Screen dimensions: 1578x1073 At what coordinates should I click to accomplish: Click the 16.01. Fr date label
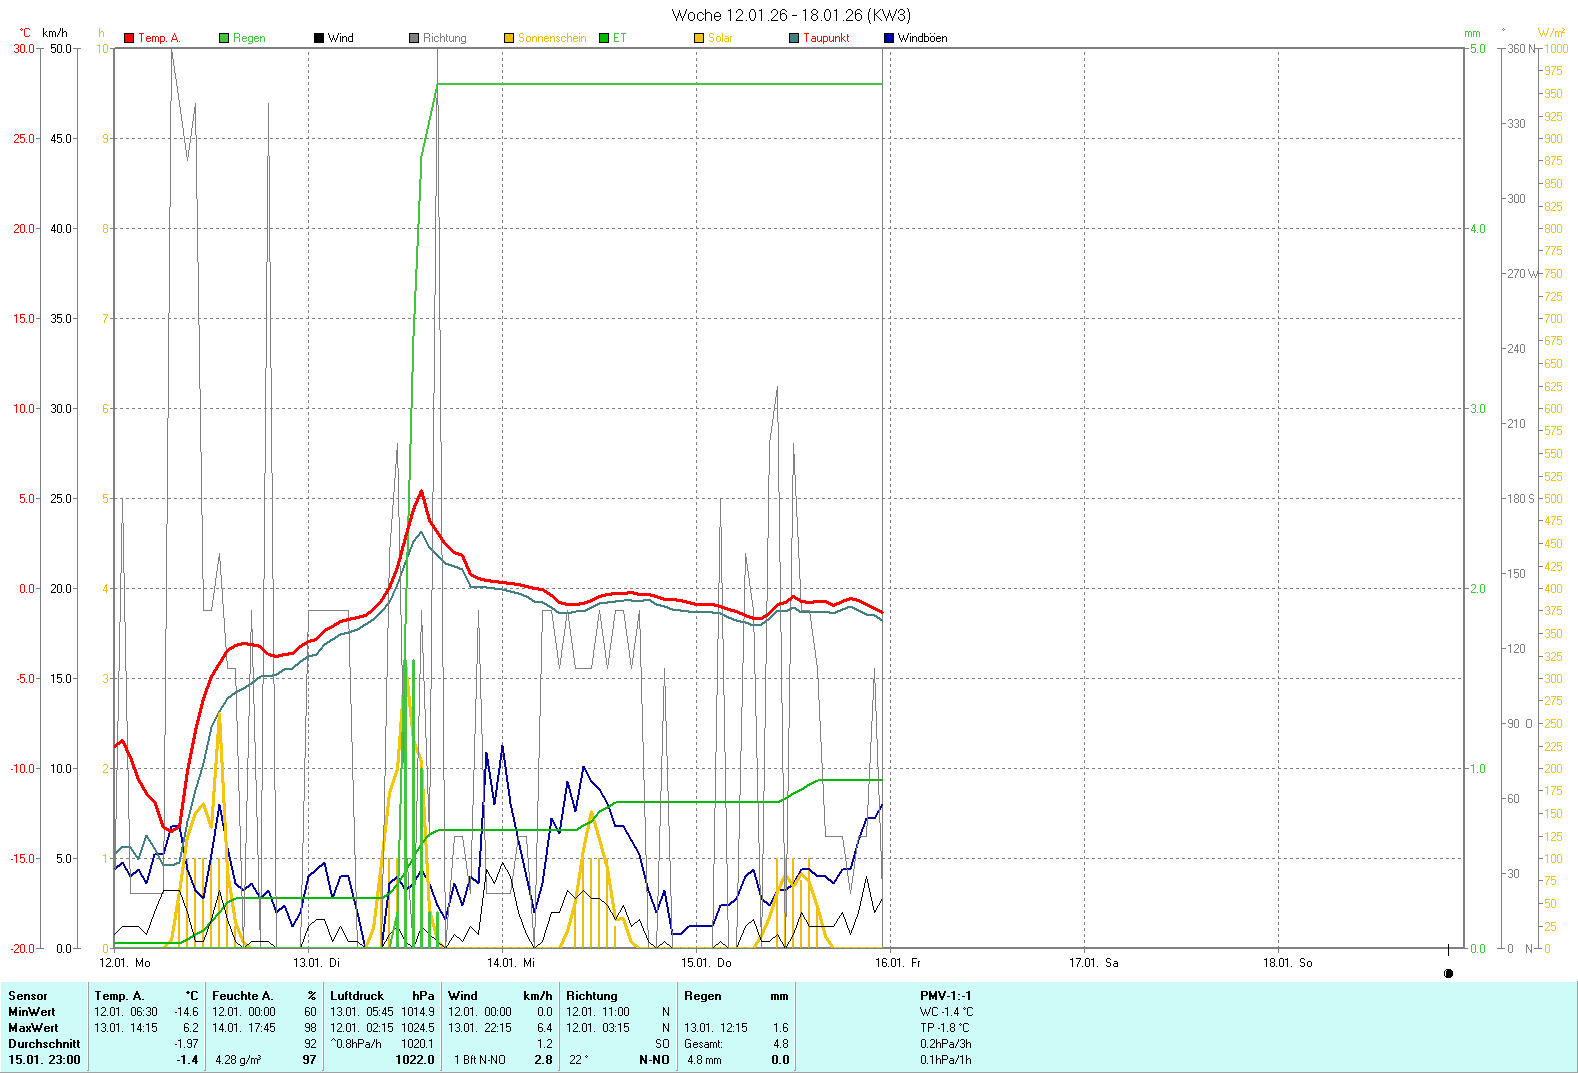pos(897,963)
